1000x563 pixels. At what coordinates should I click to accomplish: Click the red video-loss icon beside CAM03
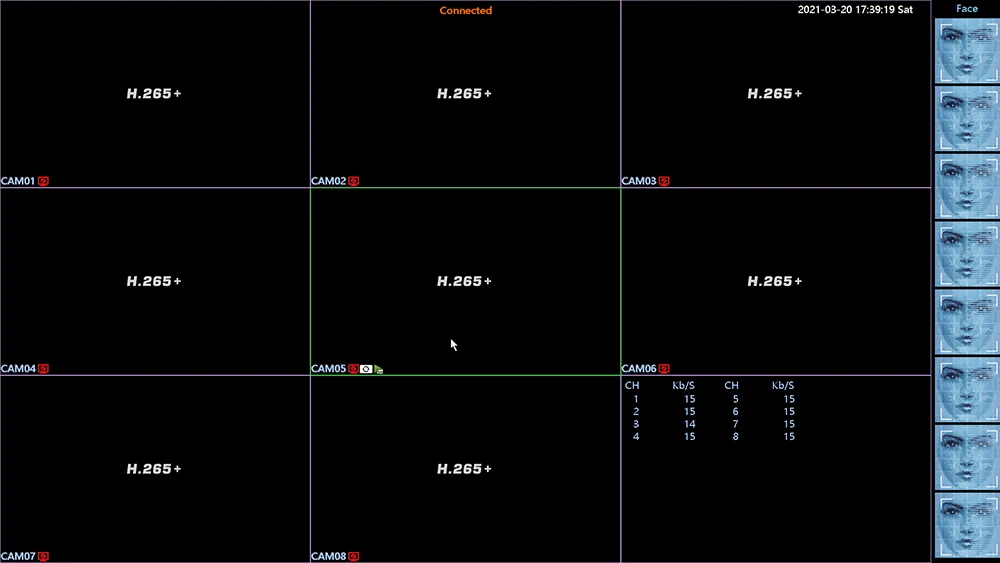pos(665,181)
